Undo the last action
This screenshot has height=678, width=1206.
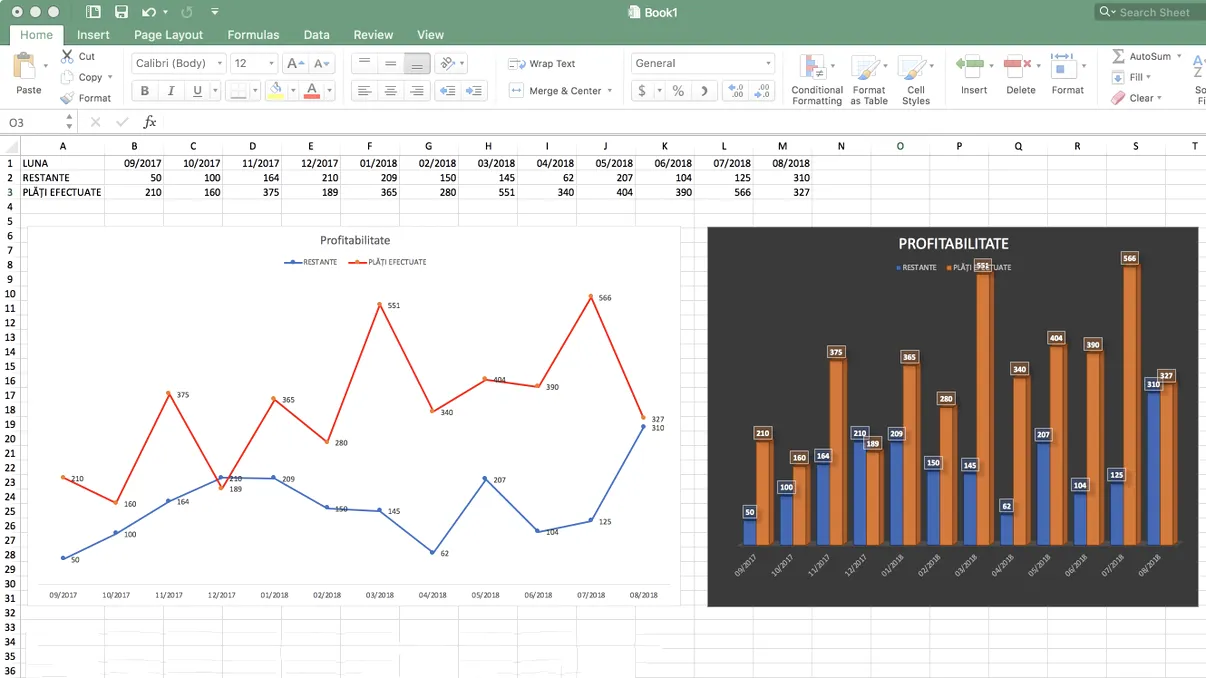tap(149, 12)
